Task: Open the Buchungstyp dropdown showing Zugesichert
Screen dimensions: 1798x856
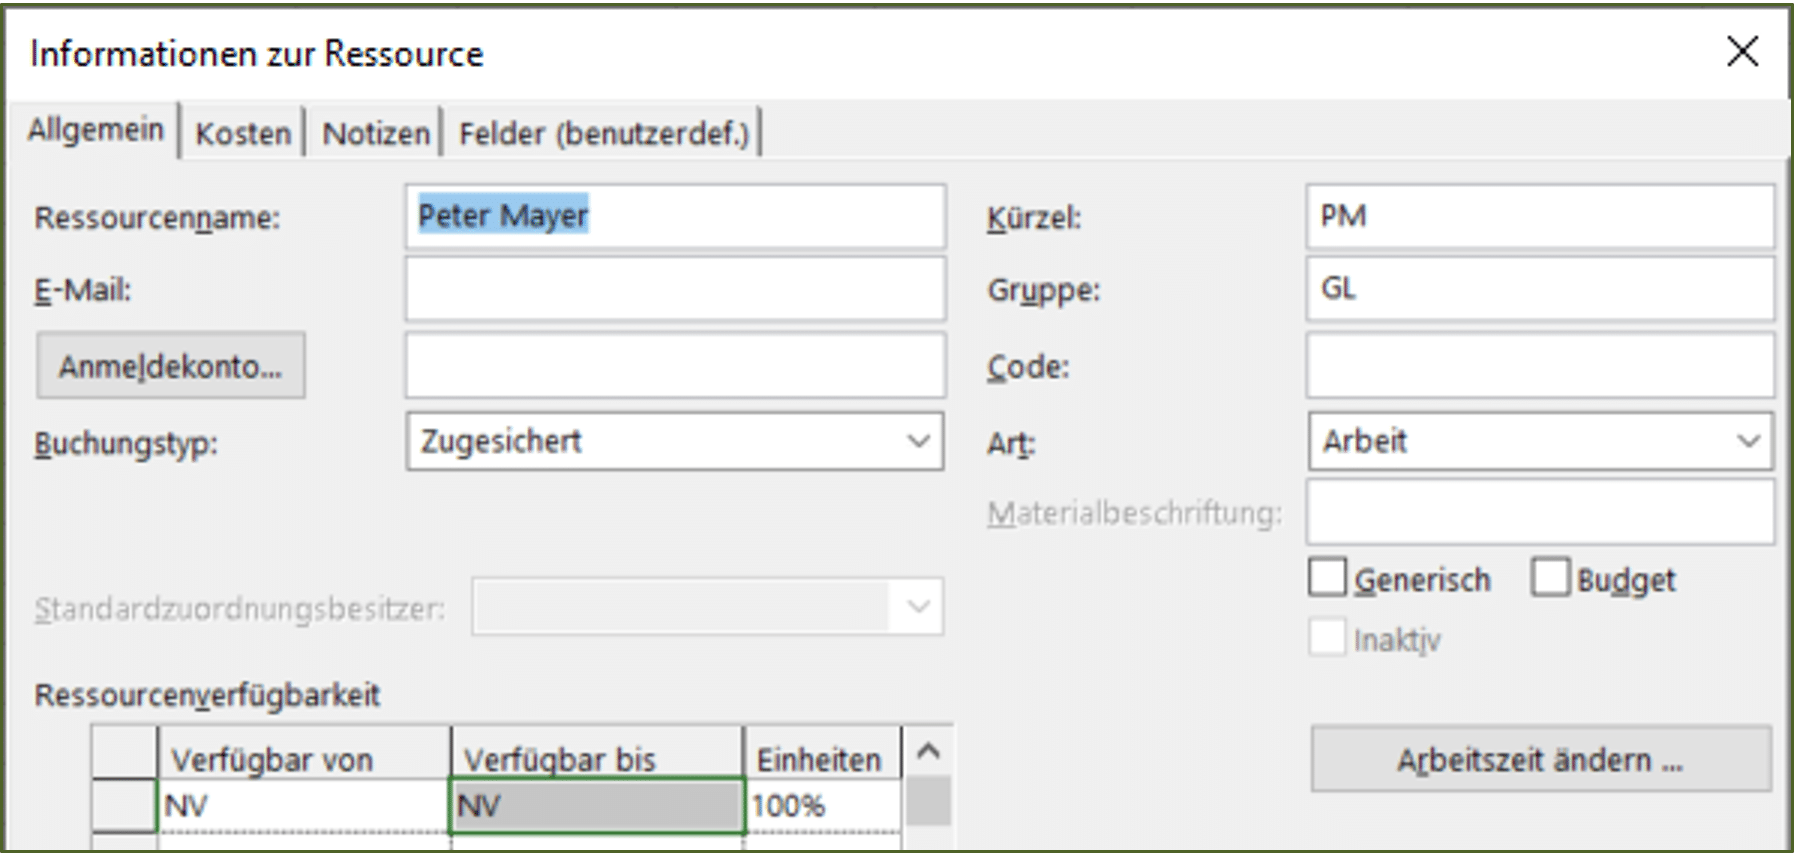Action: tap(675, 441)
